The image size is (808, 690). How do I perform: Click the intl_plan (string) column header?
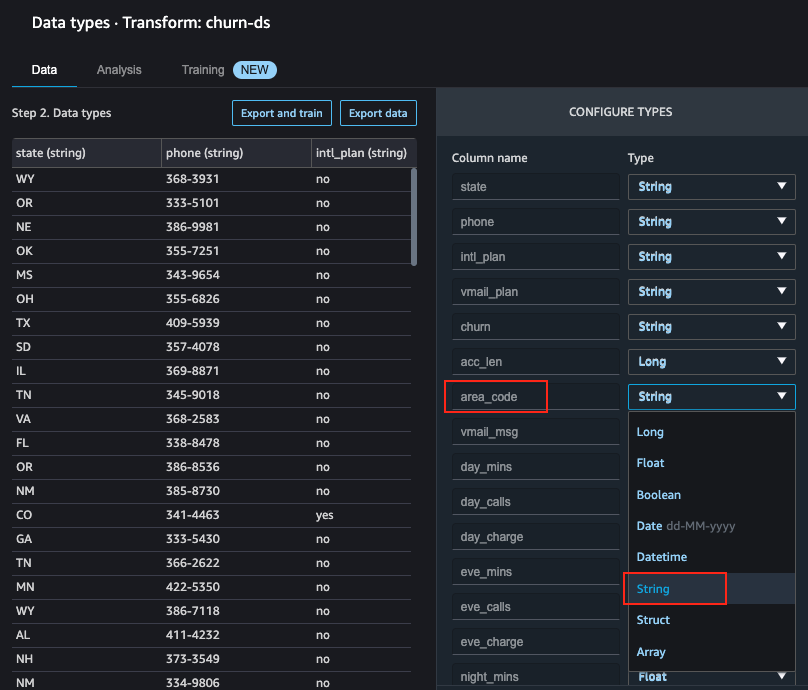pyautogui.click(x=363, y=153)
